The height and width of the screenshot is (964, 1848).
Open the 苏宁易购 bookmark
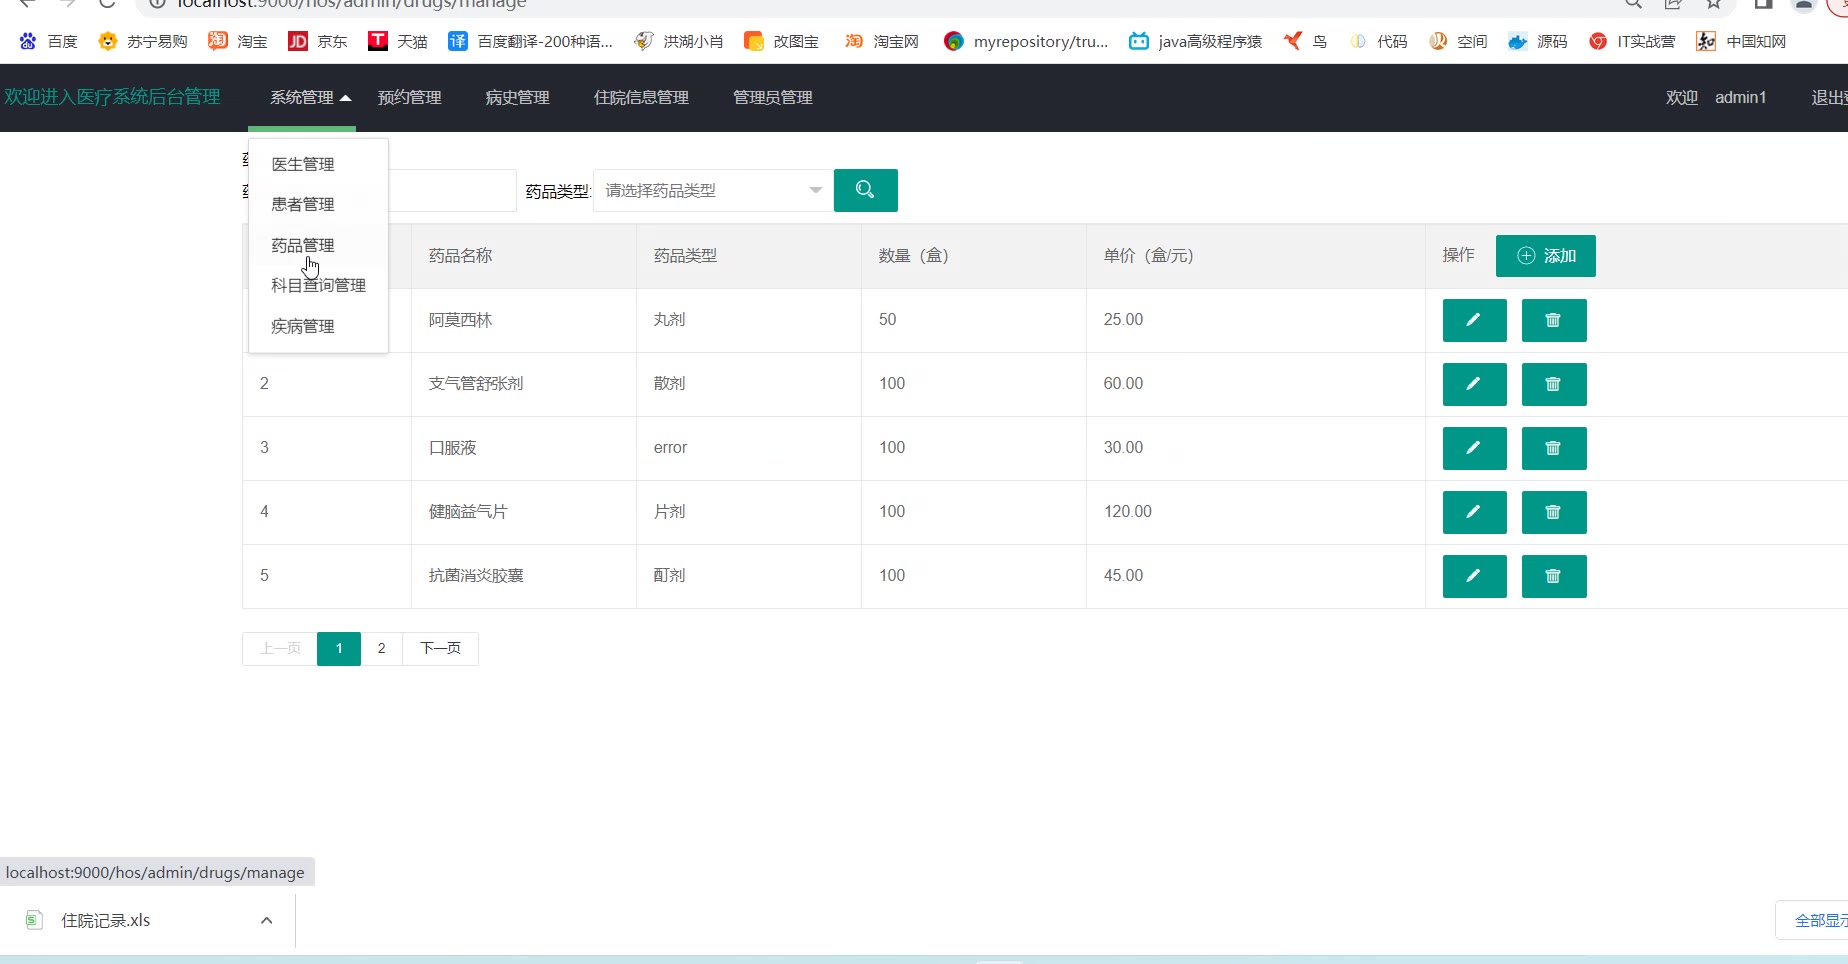point(143,41)
